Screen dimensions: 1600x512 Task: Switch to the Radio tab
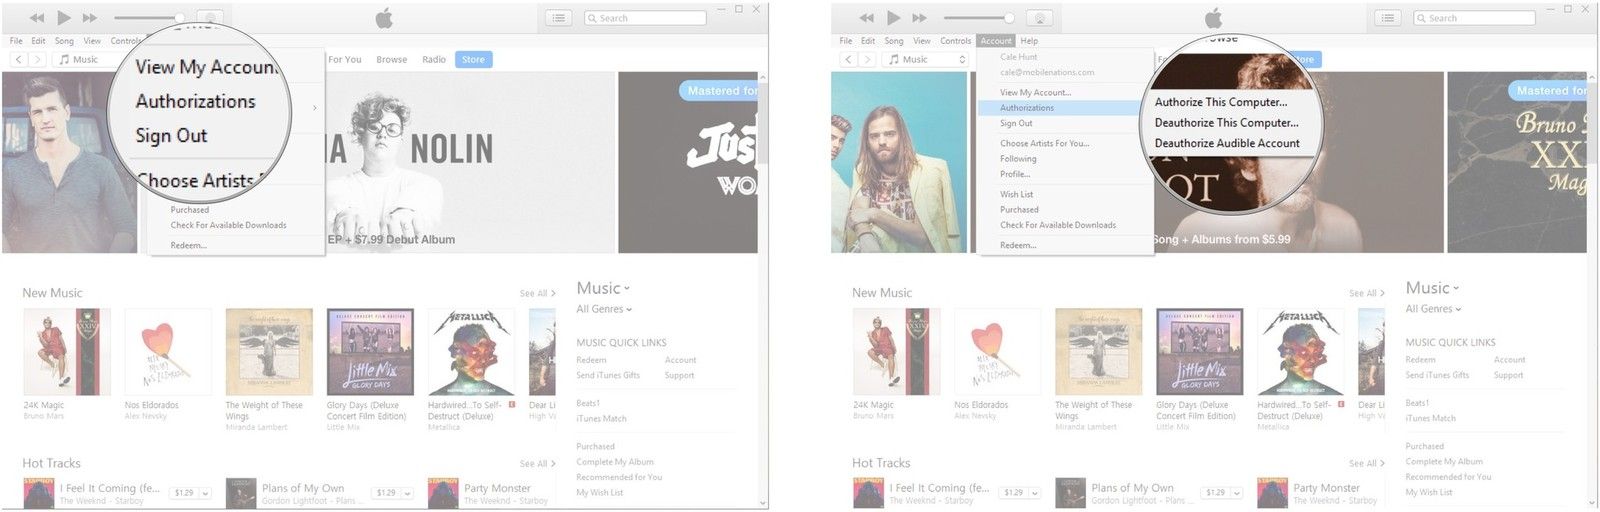tap(434, 60)
